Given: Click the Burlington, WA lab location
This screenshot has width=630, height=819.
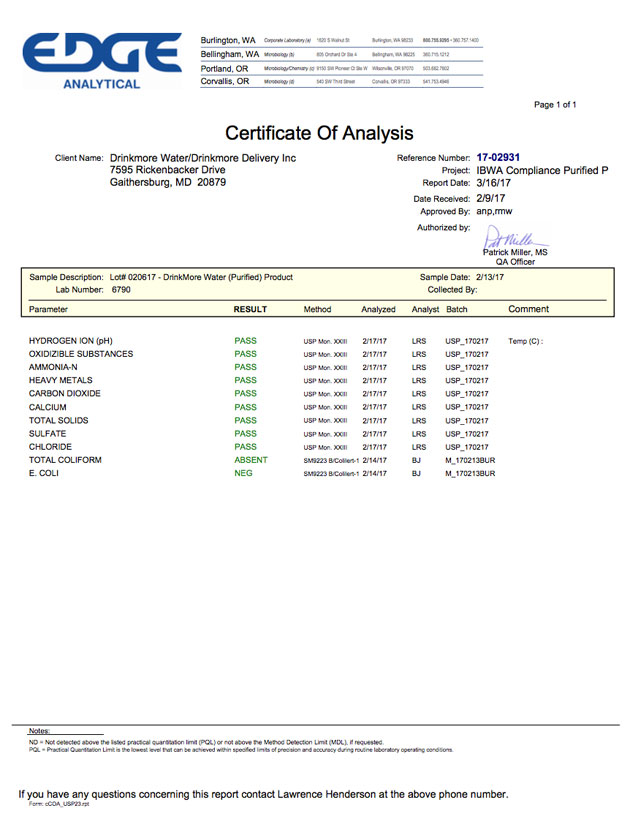Looking at the screenshot, I should point(228,40).
